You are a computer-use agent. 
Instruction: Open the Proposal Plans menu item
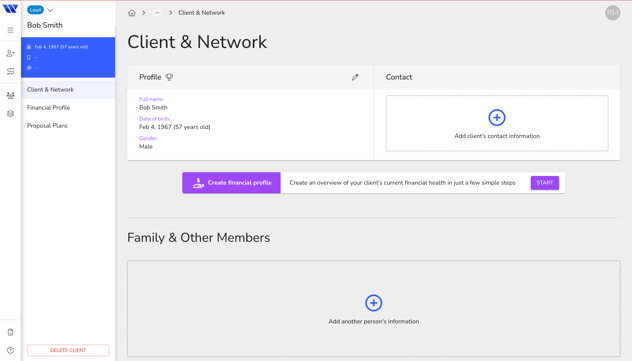68,126
